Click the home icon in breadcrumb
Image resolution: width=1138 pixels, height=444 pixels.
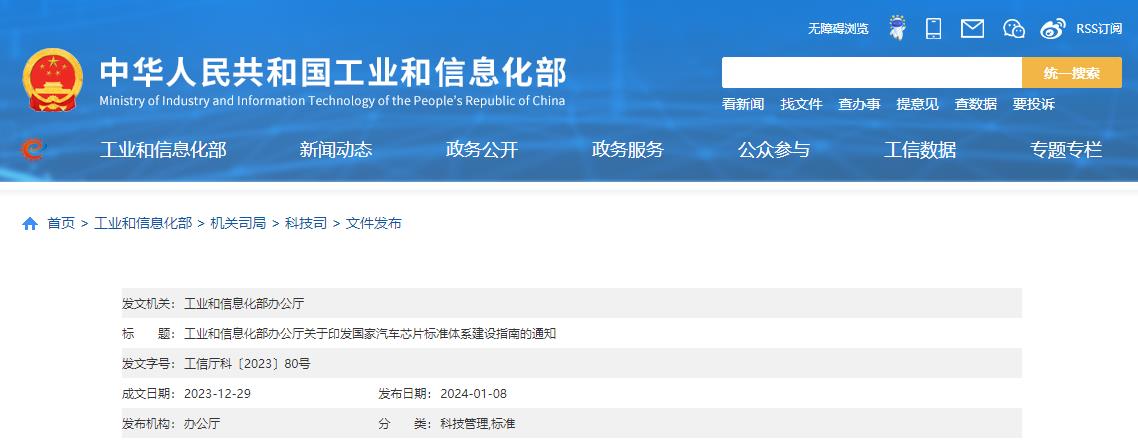[30, 224]
